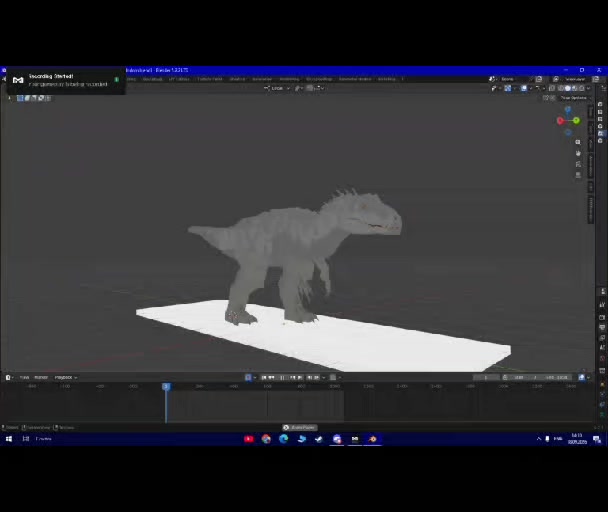The image size is (608, 512).
Task: Open the Windows Start menu
Action: pyautogui.click(x=9, y=439)
